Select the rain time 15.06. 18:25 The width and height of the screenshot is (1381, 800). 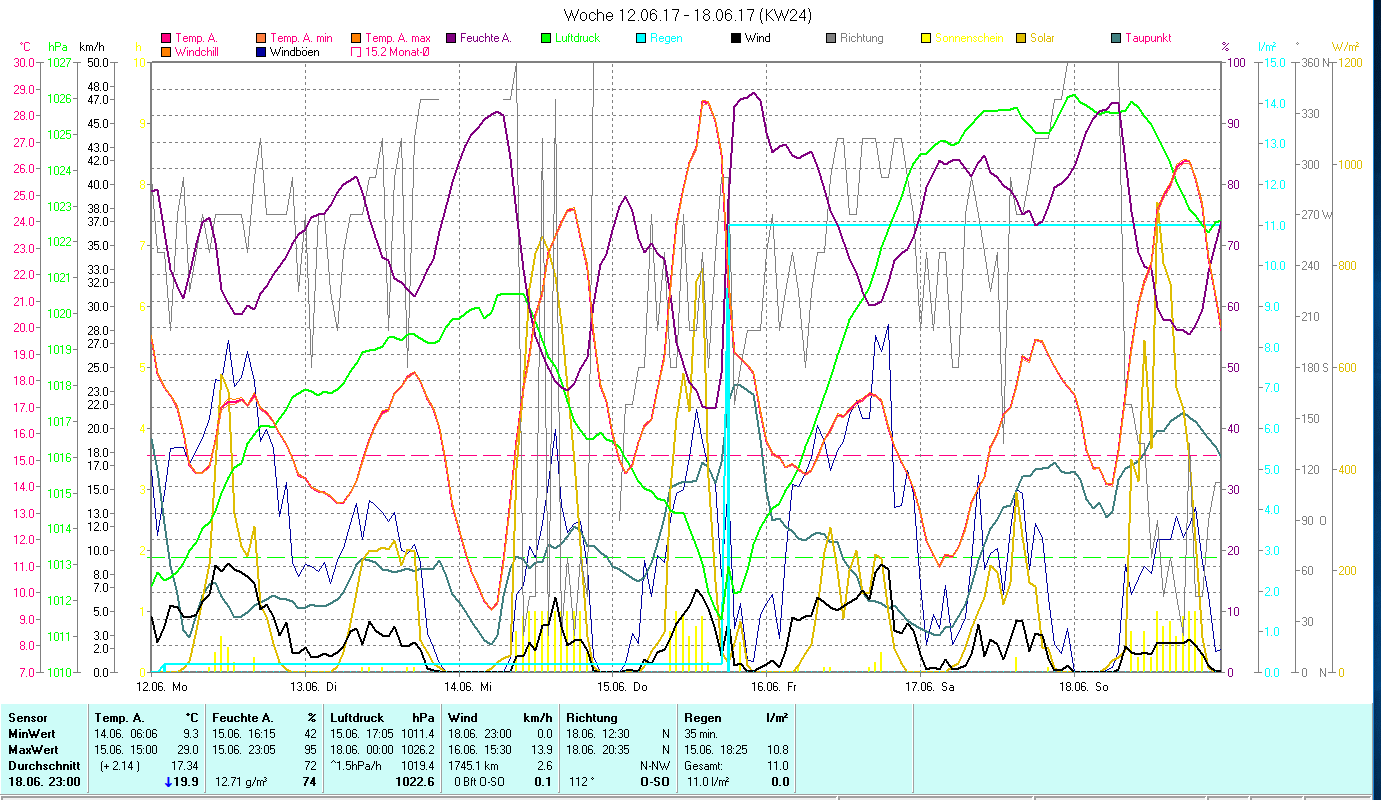pyautogui.click(x=717, y=749)
